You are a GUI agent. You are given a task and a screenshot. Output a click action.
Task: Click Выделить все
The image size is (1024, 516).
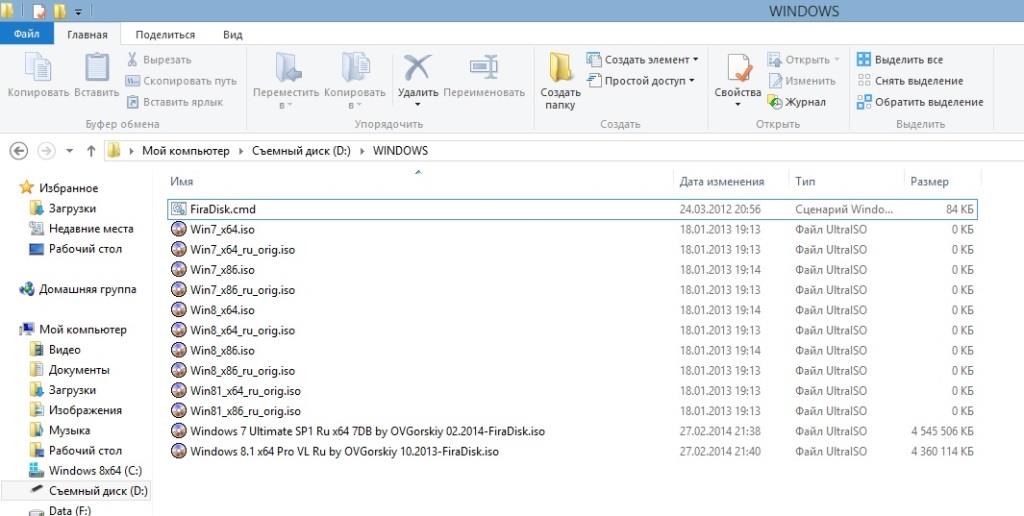click(x=900, y=59)
